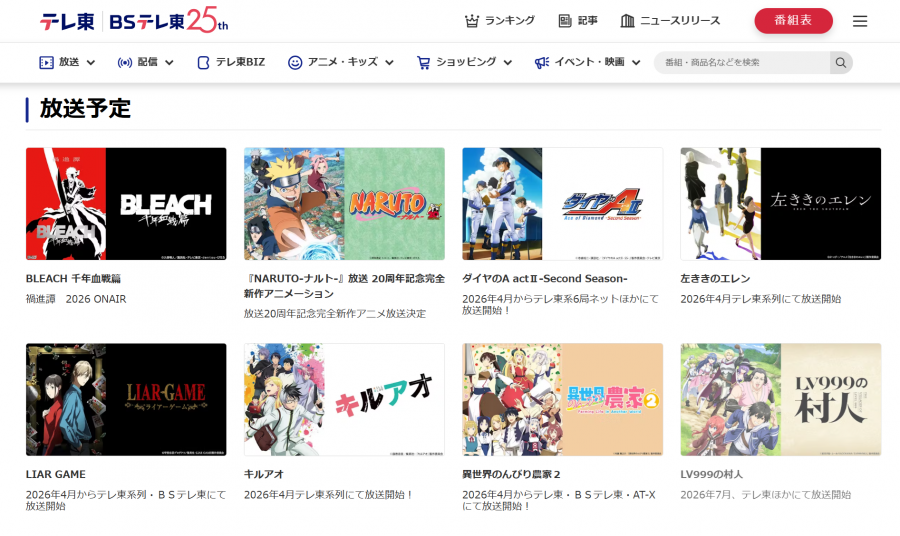
Task: Open ランキング page
Action: 510,21
